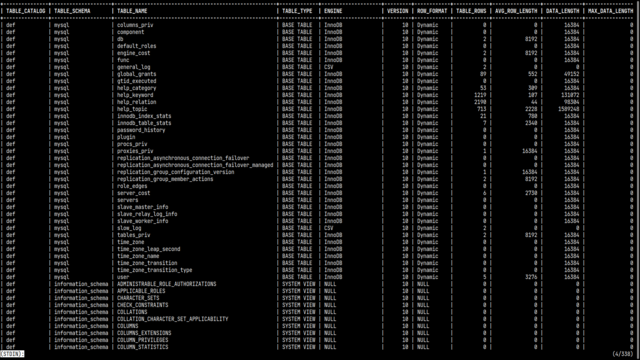
Task: Select the default_roles table name
Action: click(x=137, y=46)
